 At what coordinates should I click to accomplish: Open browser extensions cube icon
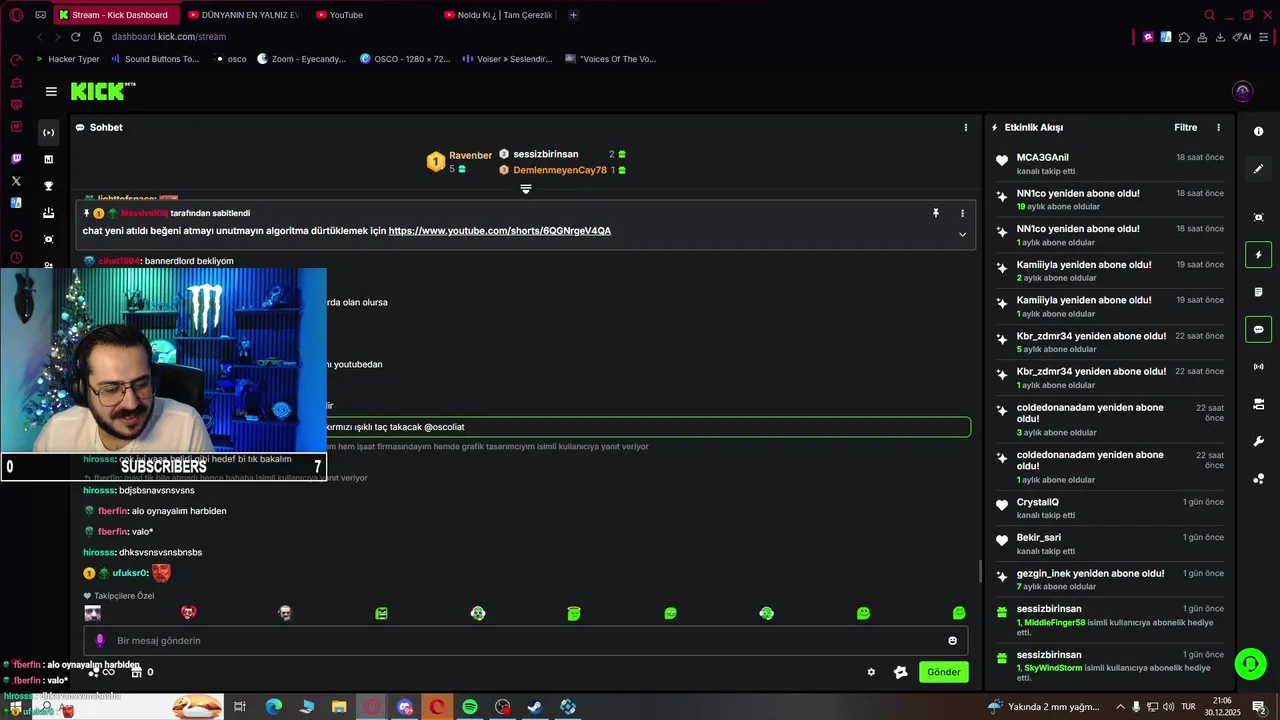[1184, 37]
